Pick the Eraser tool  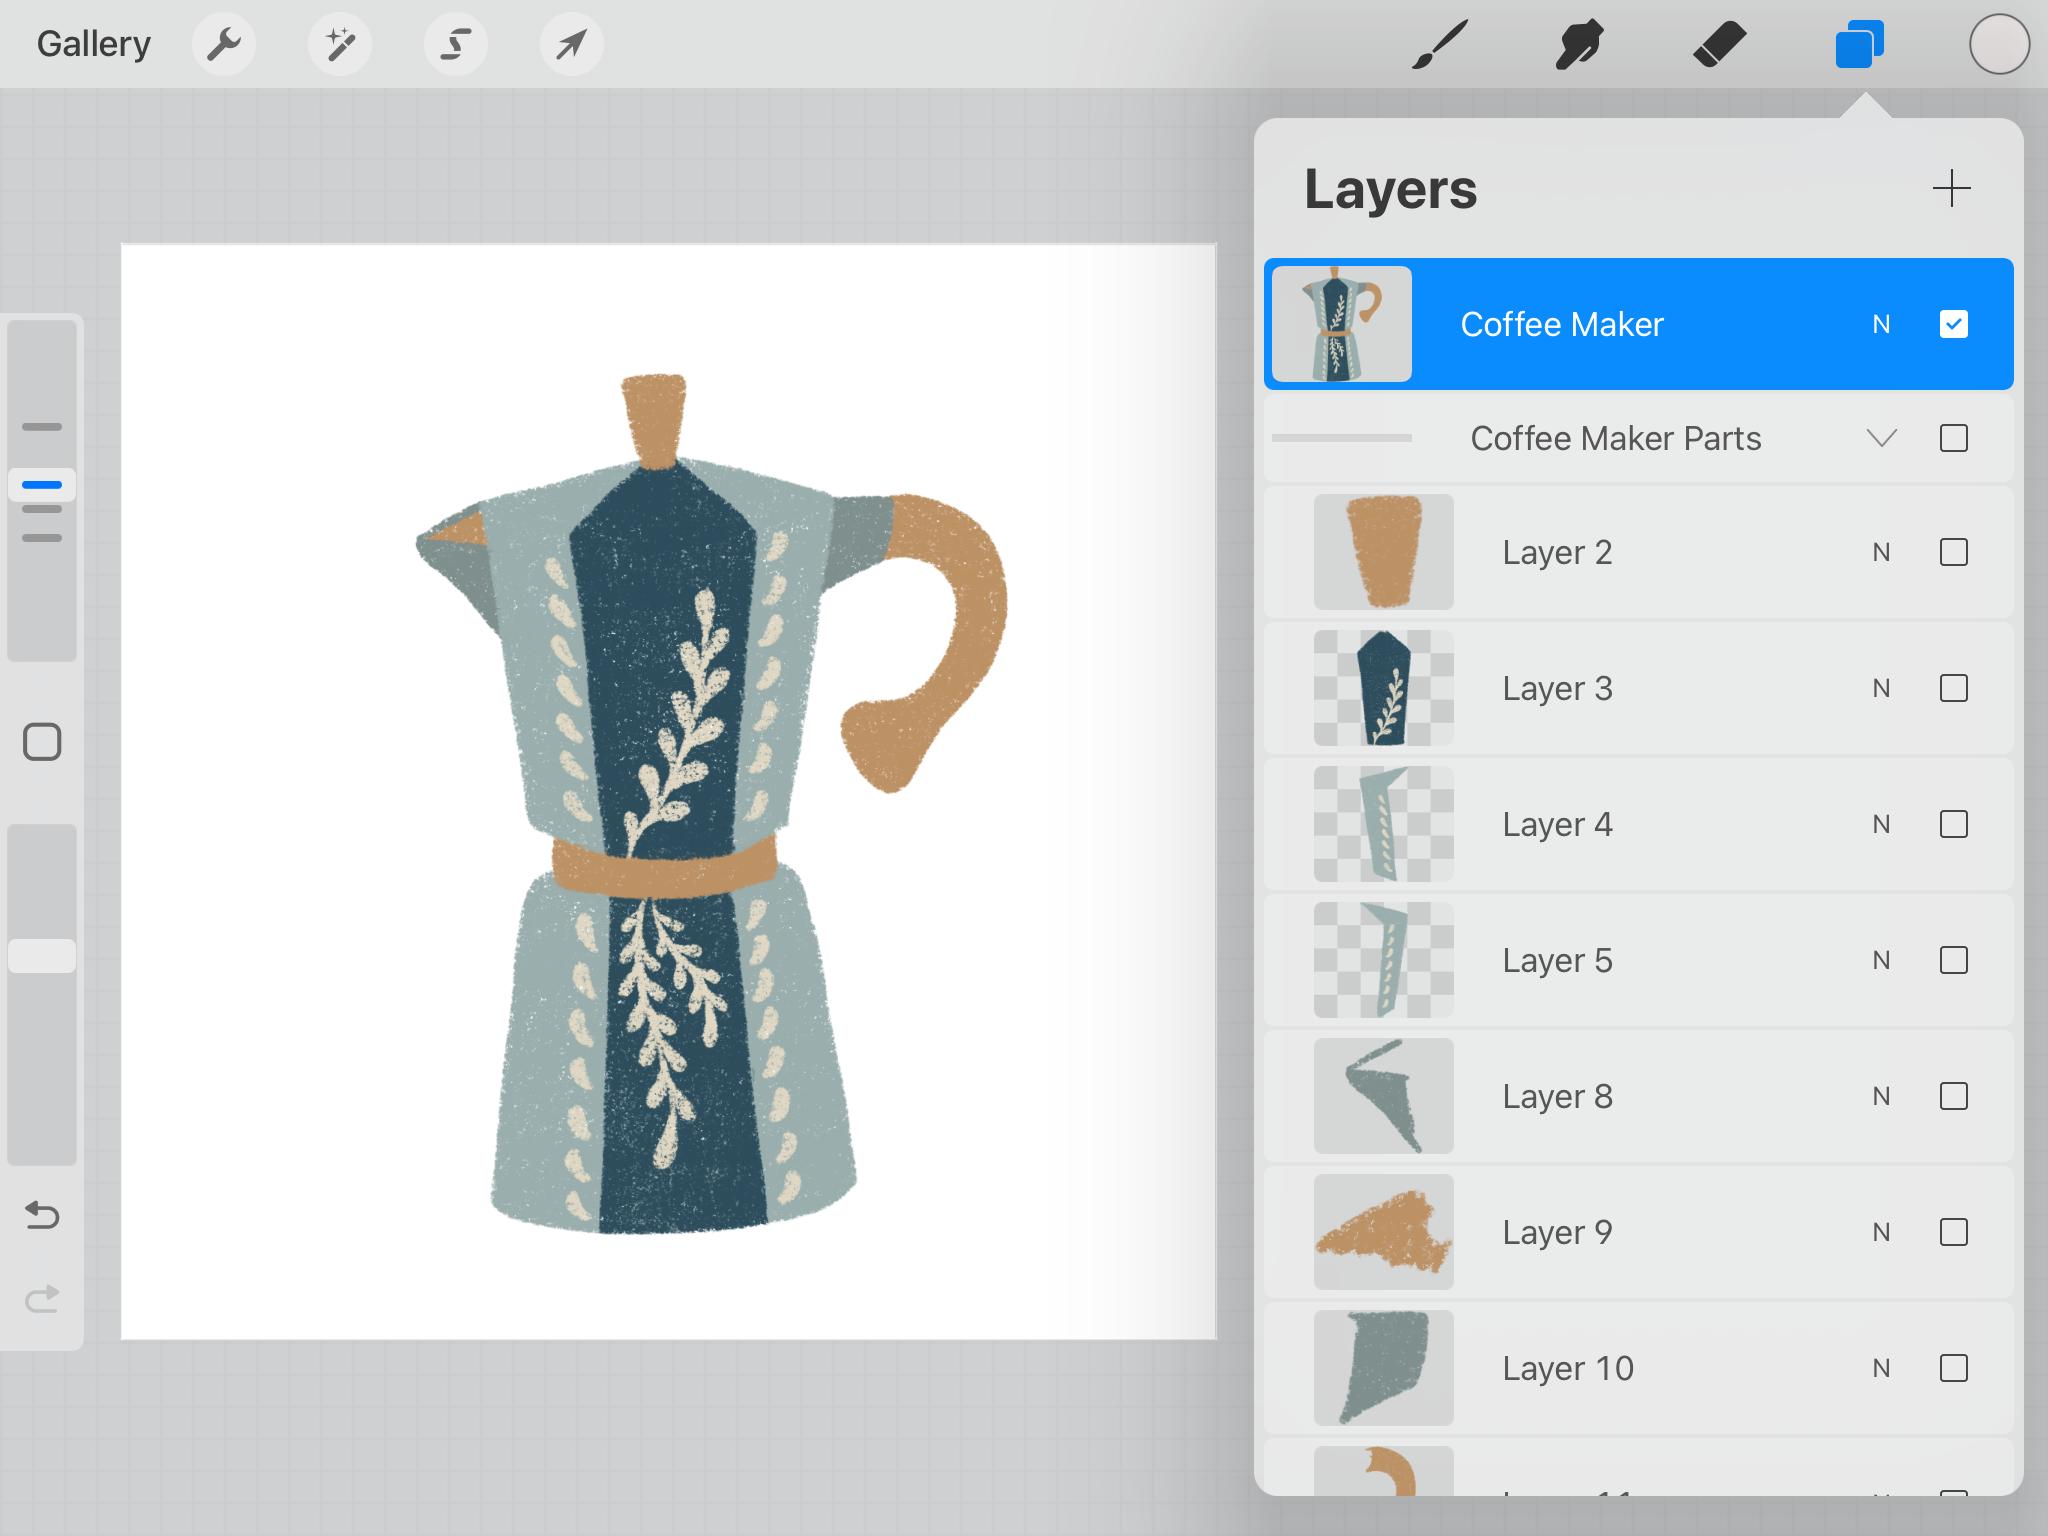pyautogui.click(x=1719, y=44)
